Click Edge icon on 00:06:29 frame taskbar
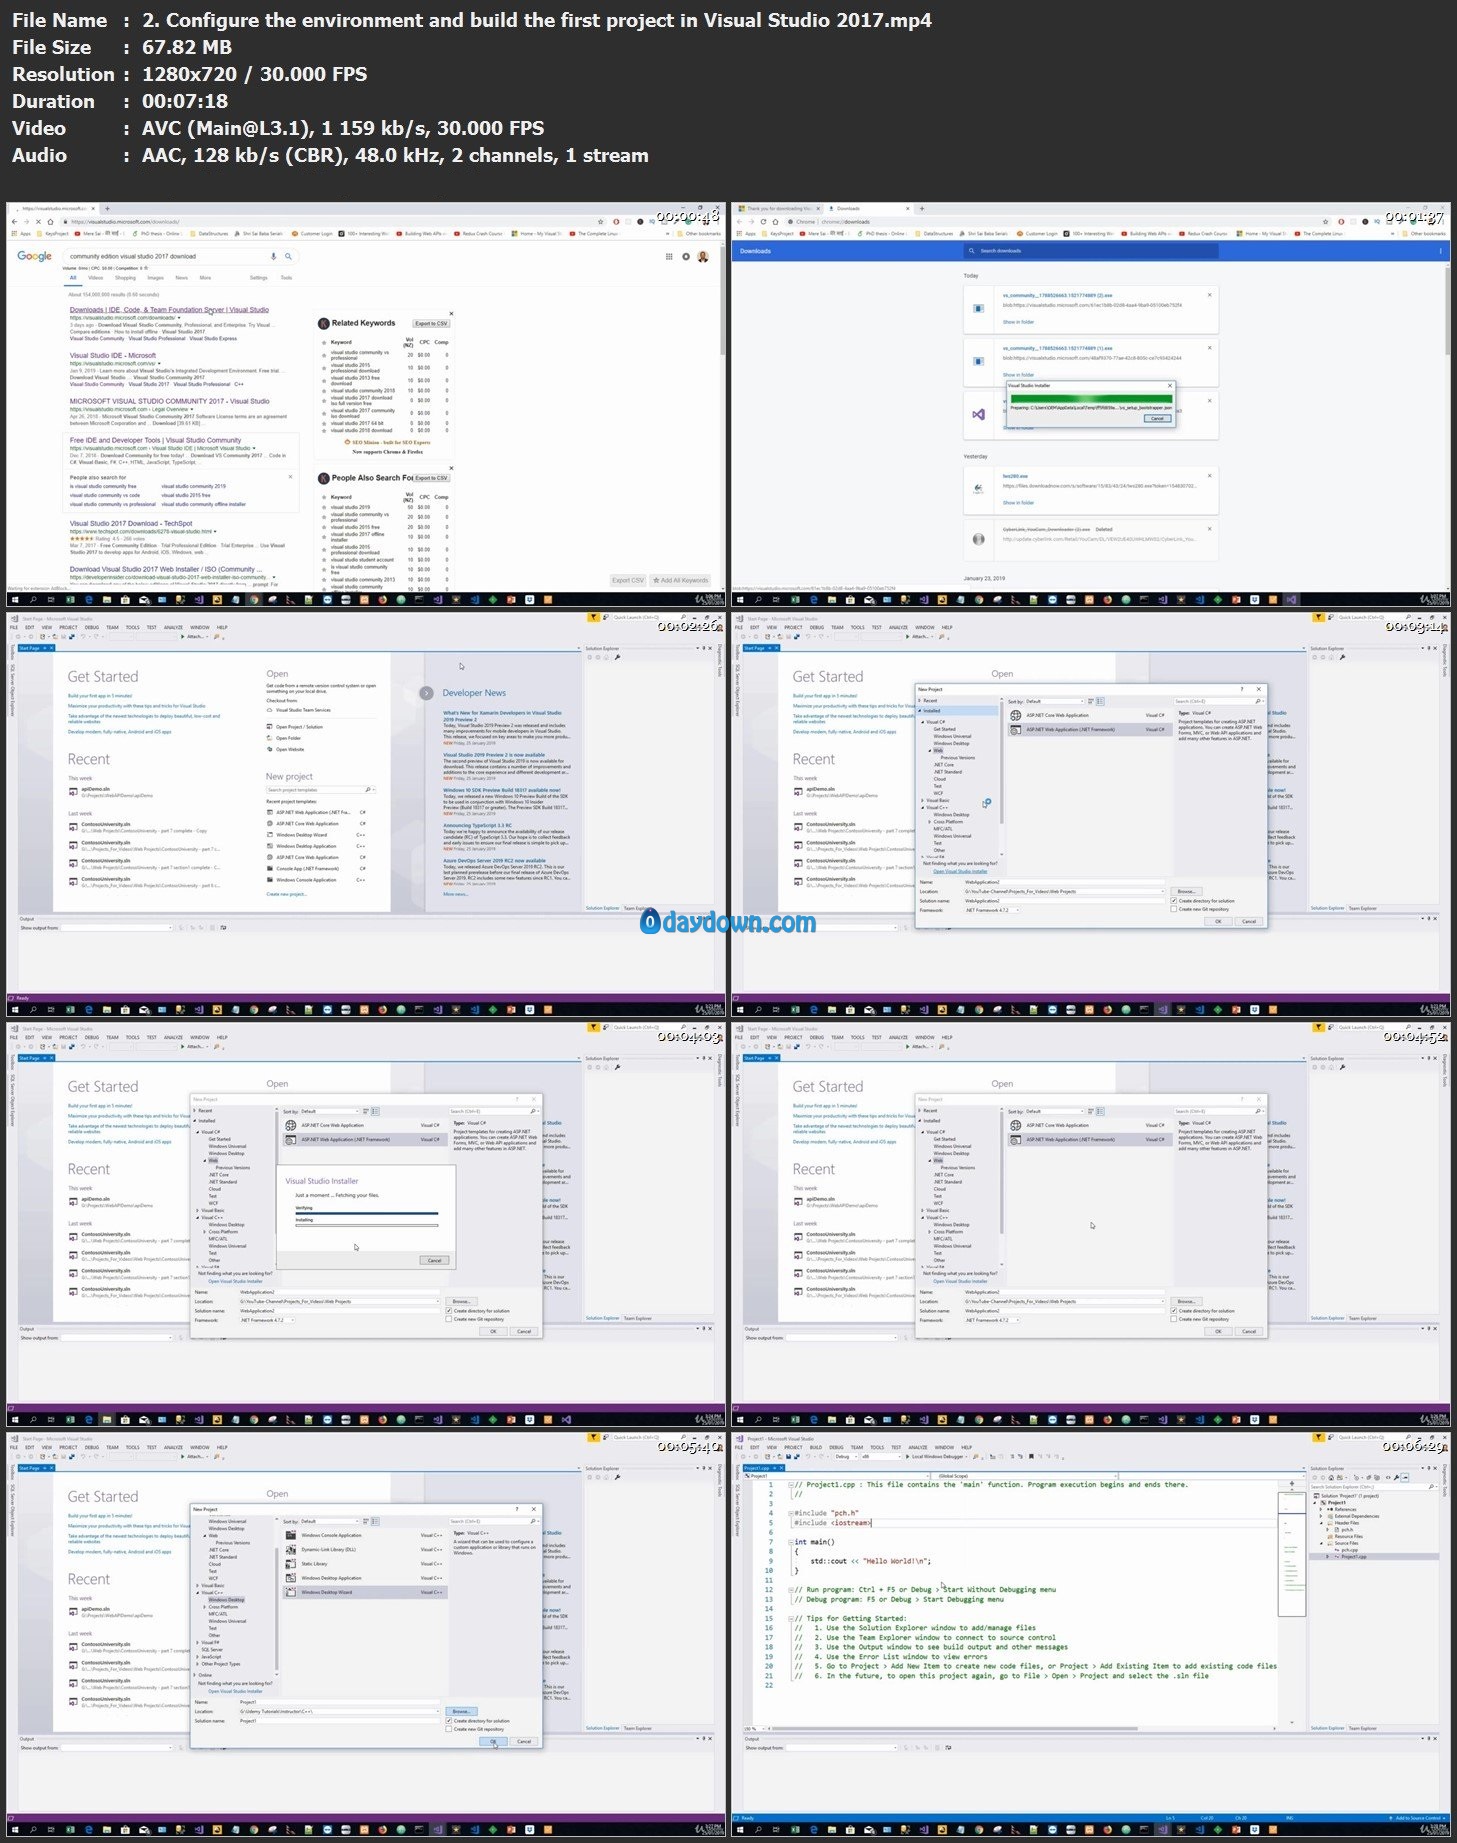 tap(813, 1830)
